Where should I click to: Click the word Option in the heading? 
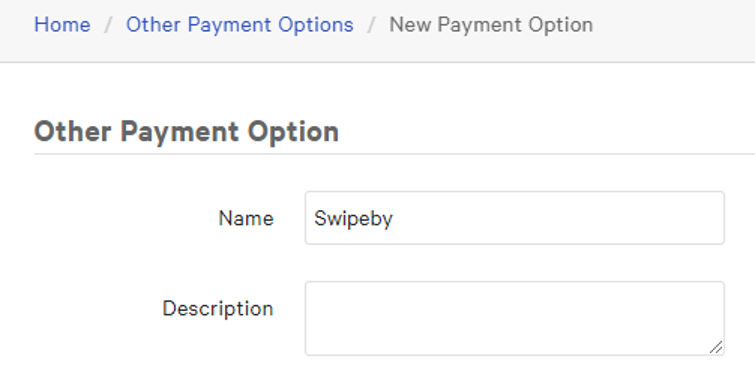[293, 132]
